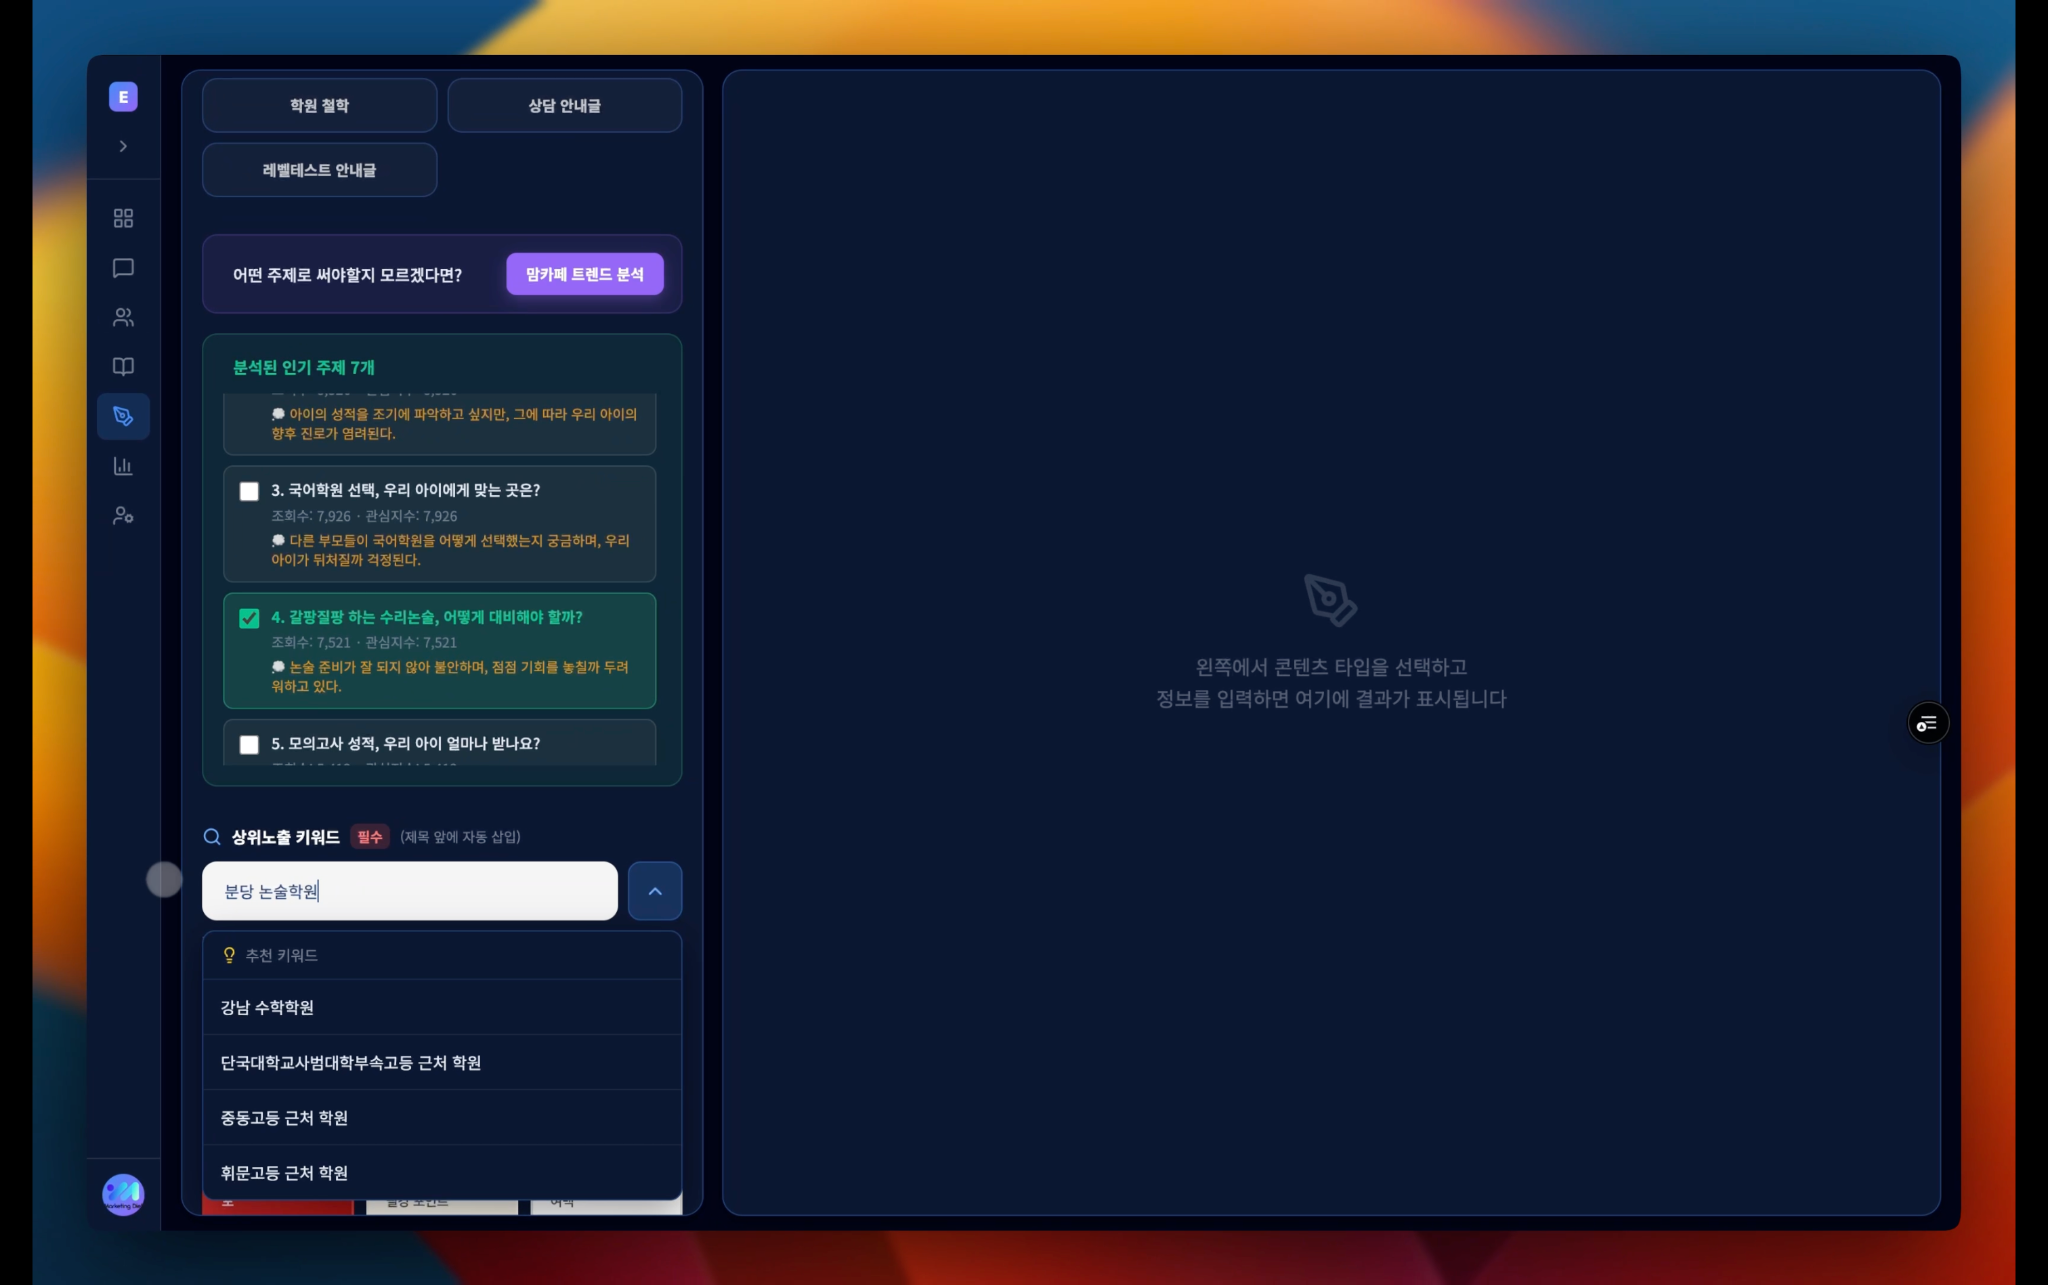Open the bar chart analytics icon
The image size is (2048, 1285).
(x=123, y=466)
